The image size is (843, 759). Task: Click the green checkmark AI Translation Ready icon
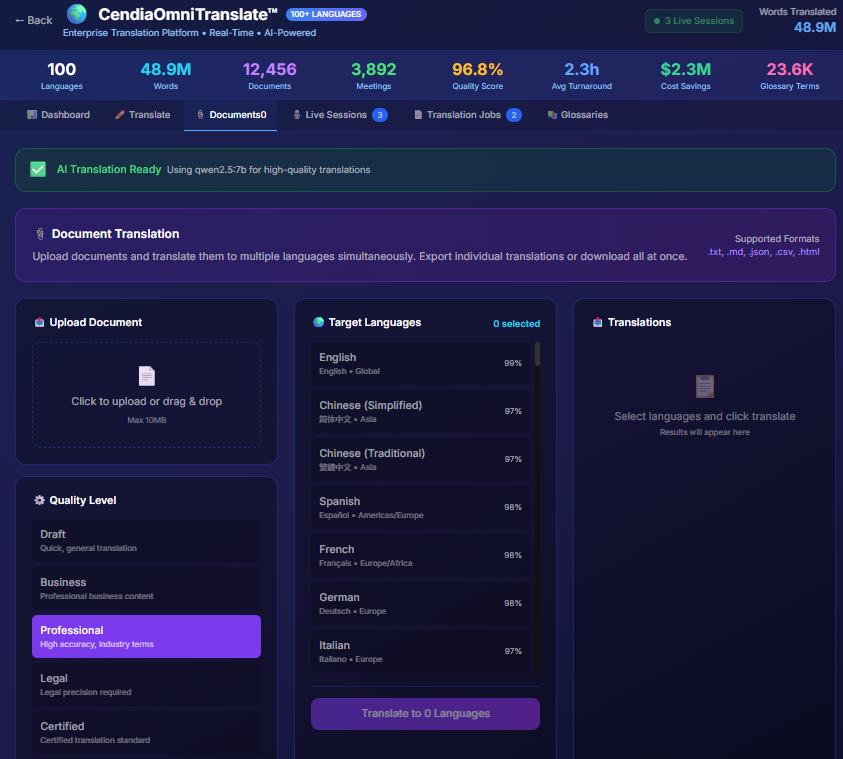tap(38, 169)
